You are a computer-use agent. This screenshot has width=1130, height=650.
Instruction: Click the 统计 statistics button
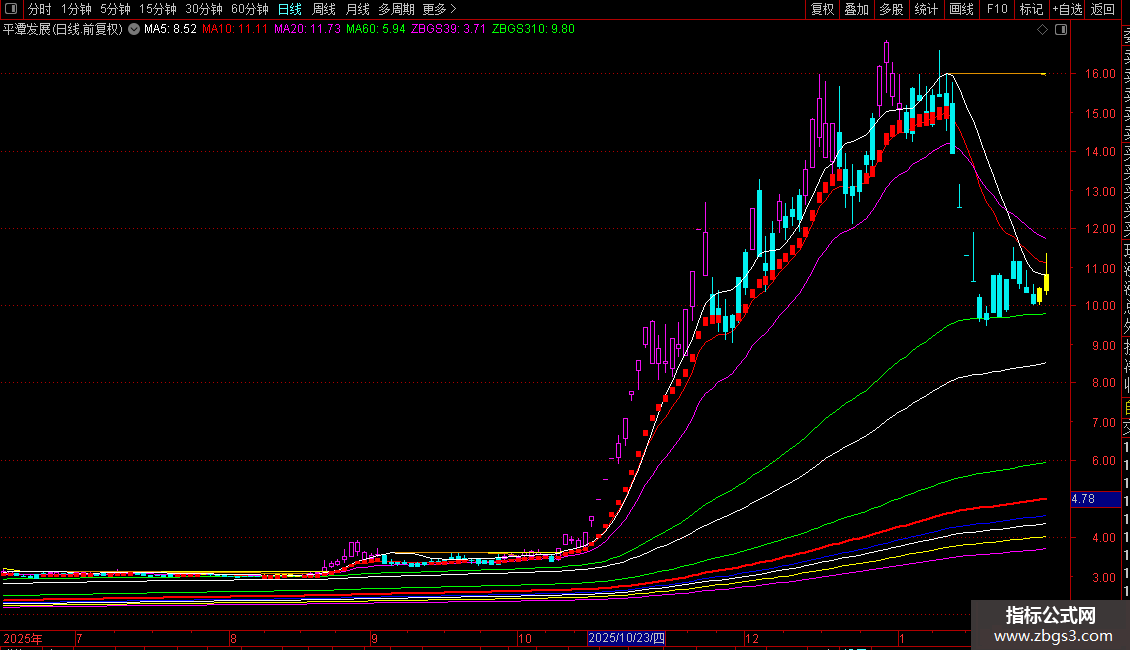pyautogui.click(x=926, y=9)
